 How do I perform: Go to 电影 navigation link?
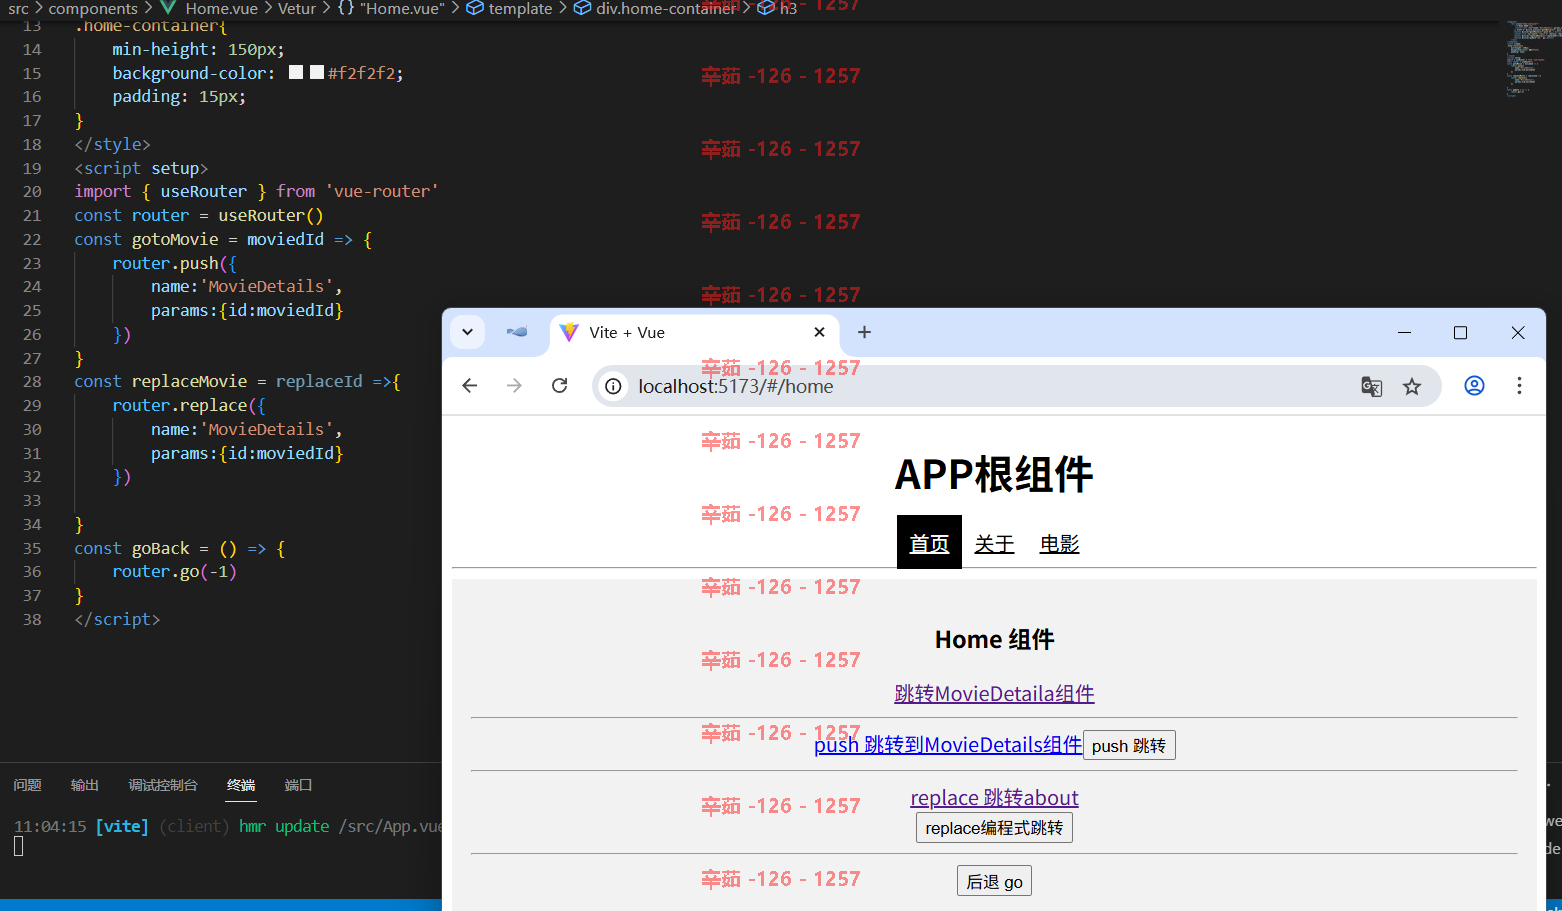pos(1059,544)
